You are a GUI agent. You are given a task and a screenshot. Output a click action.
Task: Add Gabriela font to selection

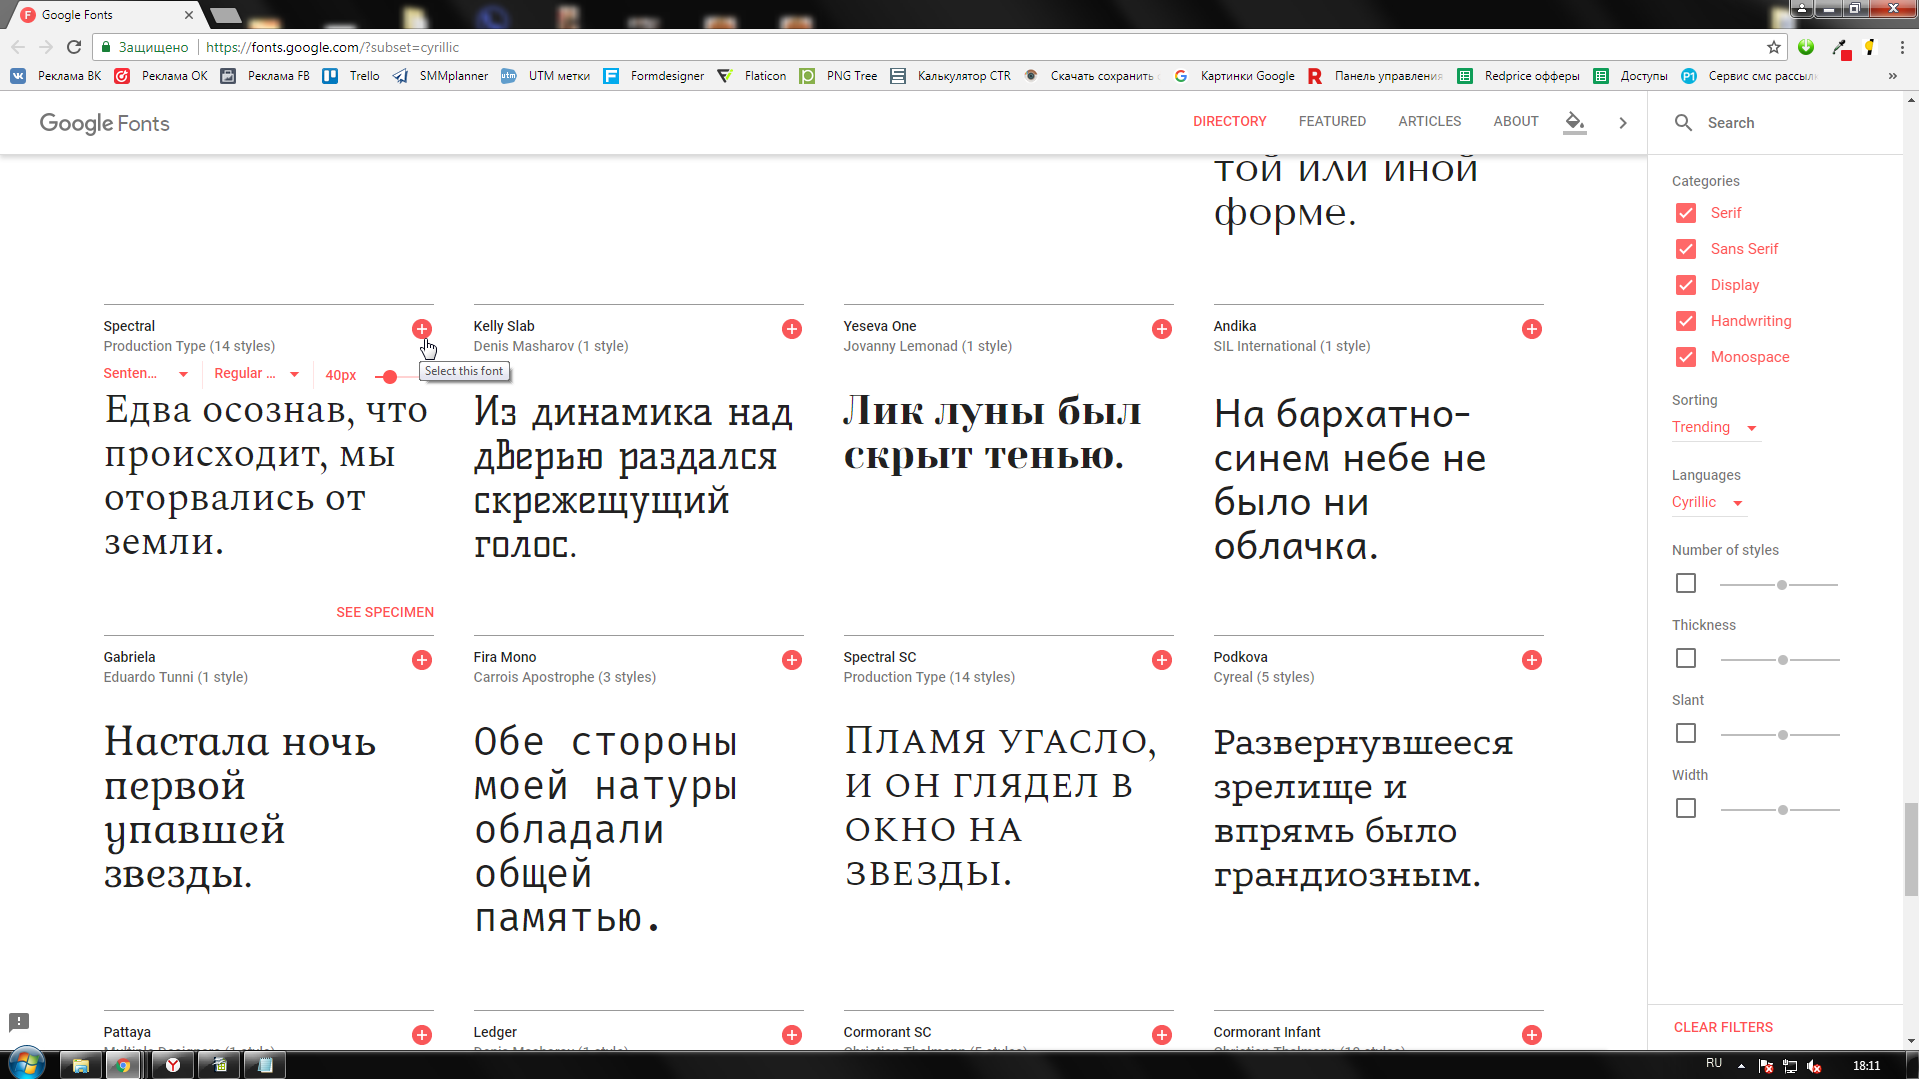click(x=422, y=660)
